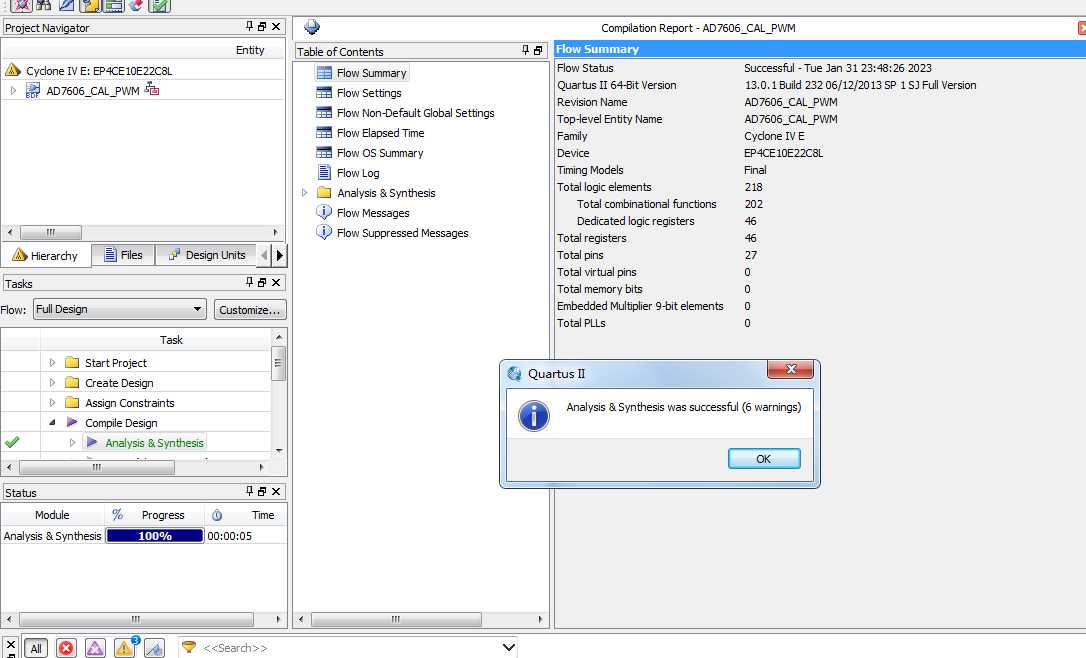Open the message search dropdown arrow
Screen dimensions: 1086x658
(509, 648)
